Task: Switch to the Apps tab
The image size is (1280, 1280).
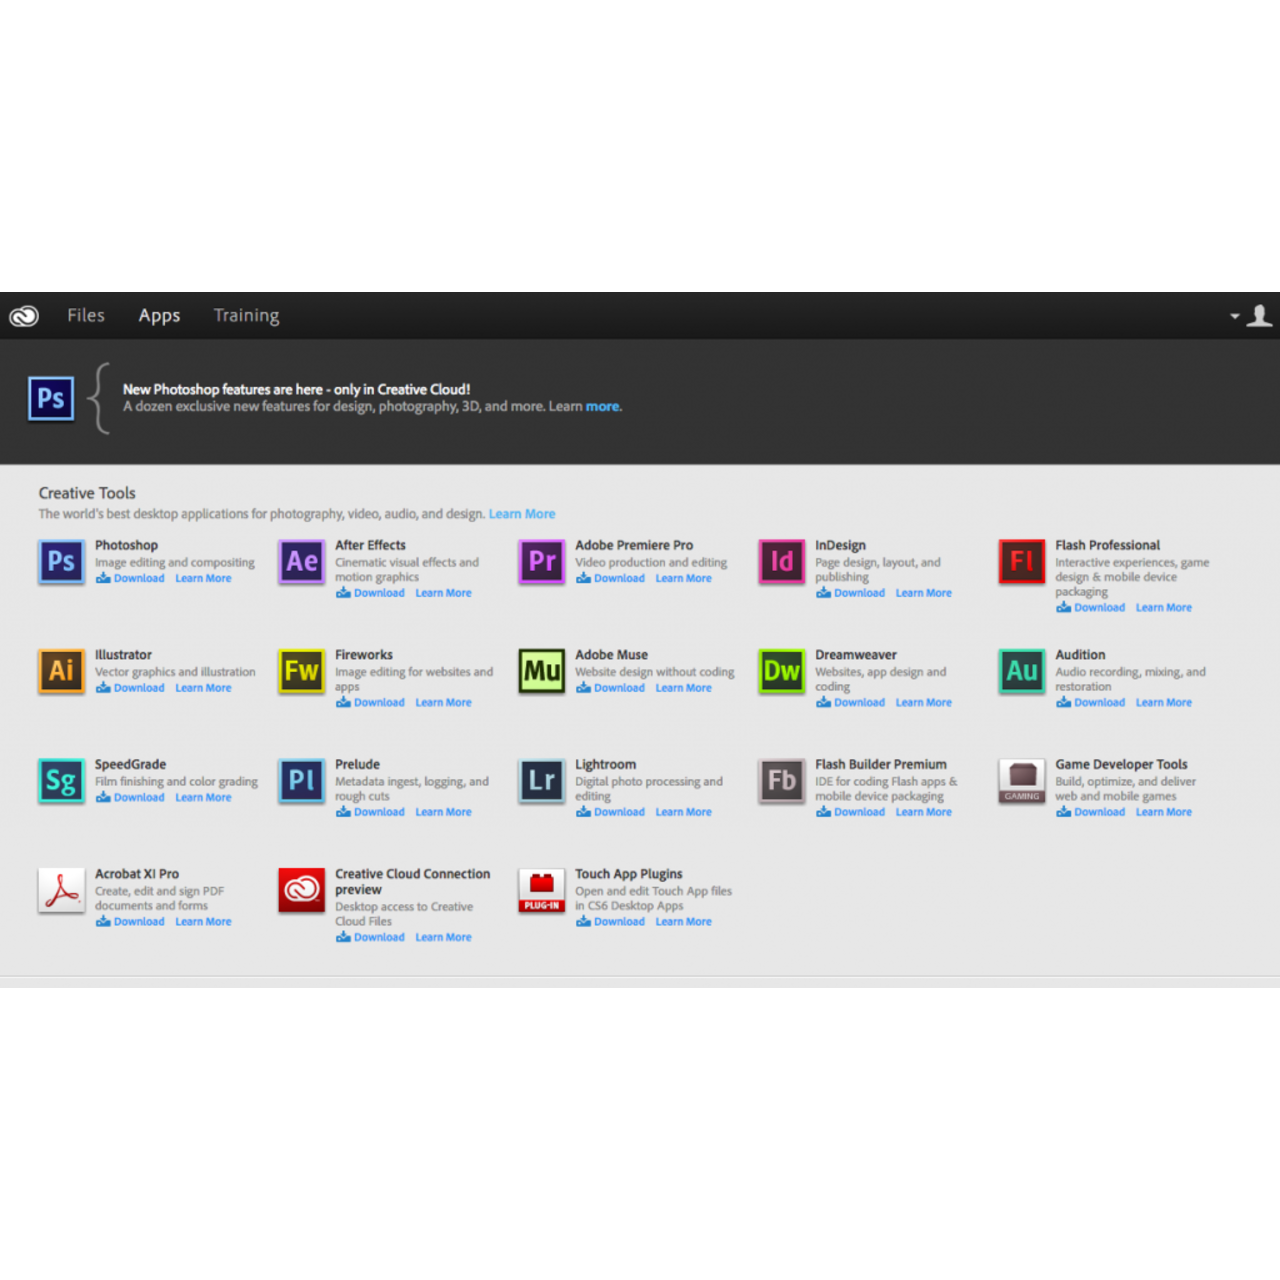Action: point(159,316)
